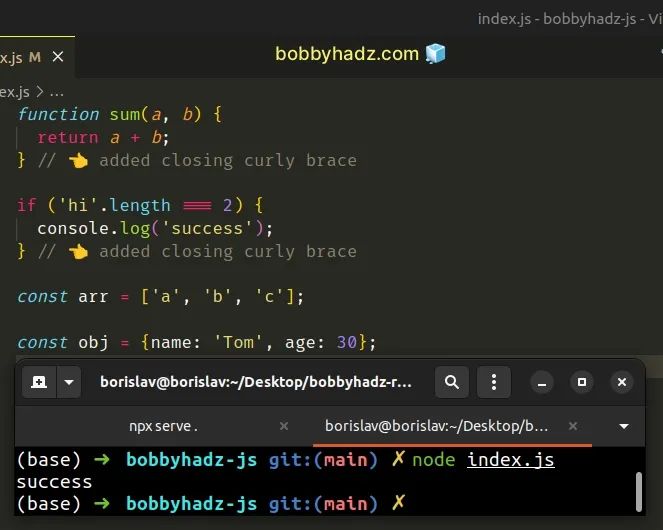Screen dimensions: 663x530
Task: Click last terminal prompt line
Action: point(211,504)
